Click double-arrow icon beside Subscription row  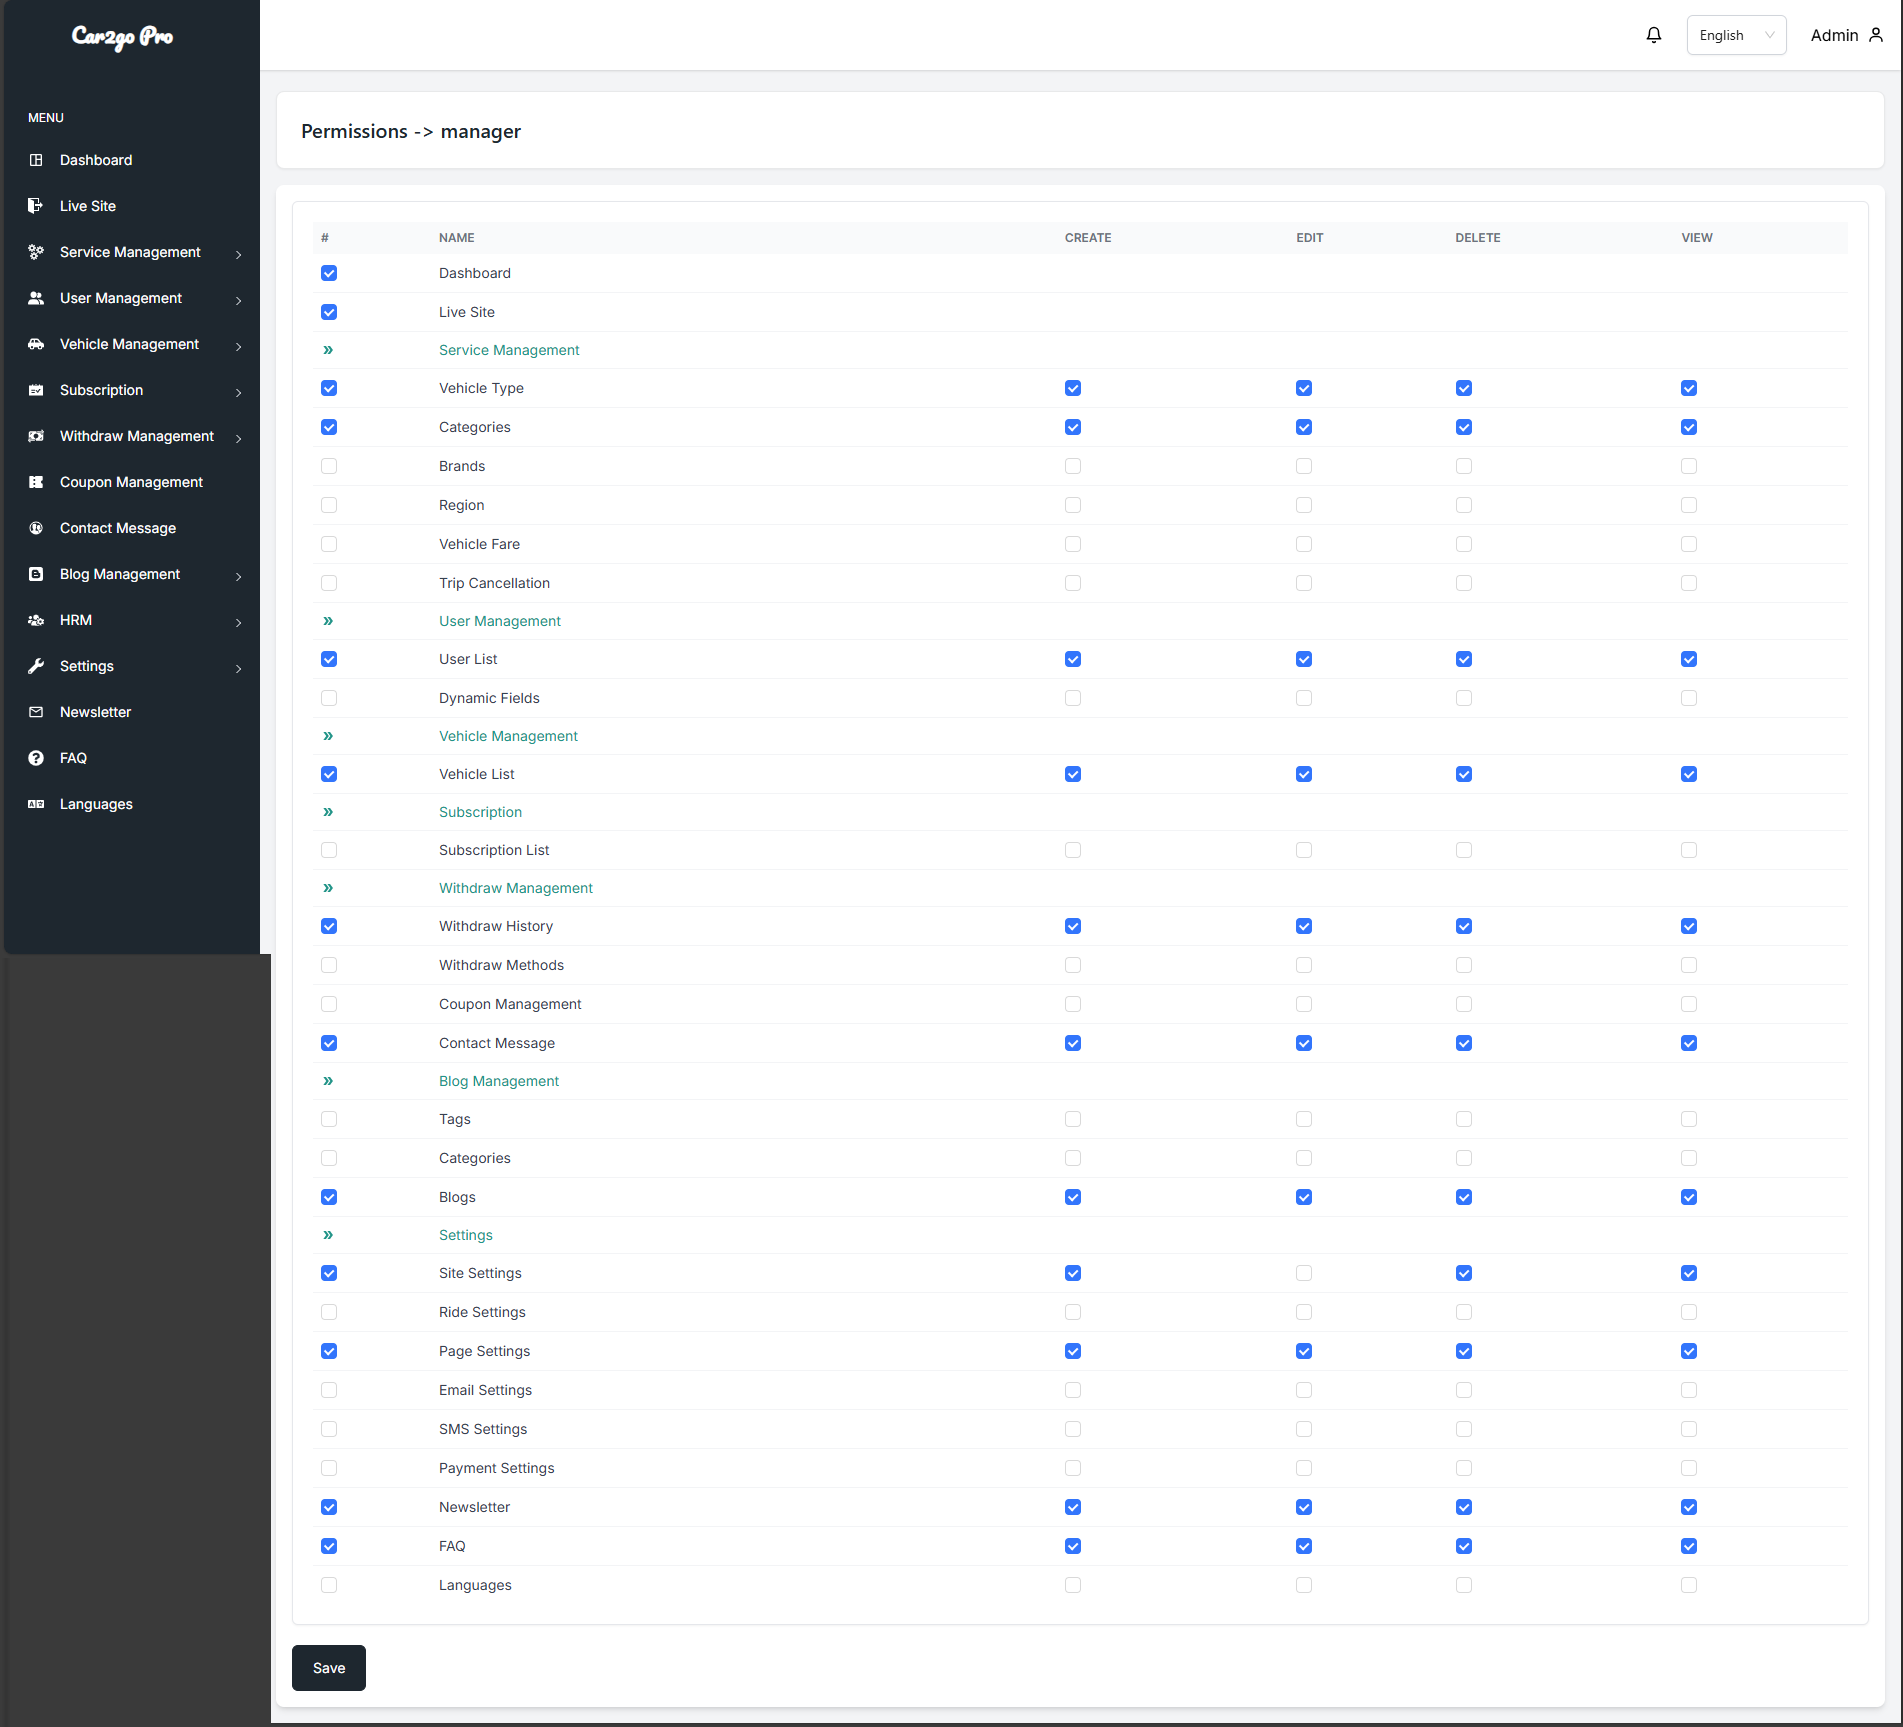[328, 812]
